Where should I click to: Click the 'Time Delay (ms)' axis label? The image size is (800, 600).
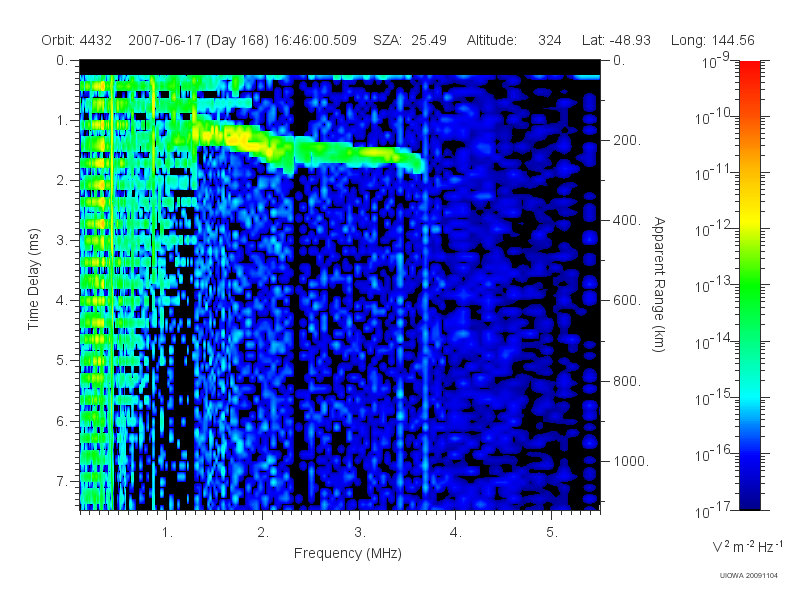click(33, 279)
